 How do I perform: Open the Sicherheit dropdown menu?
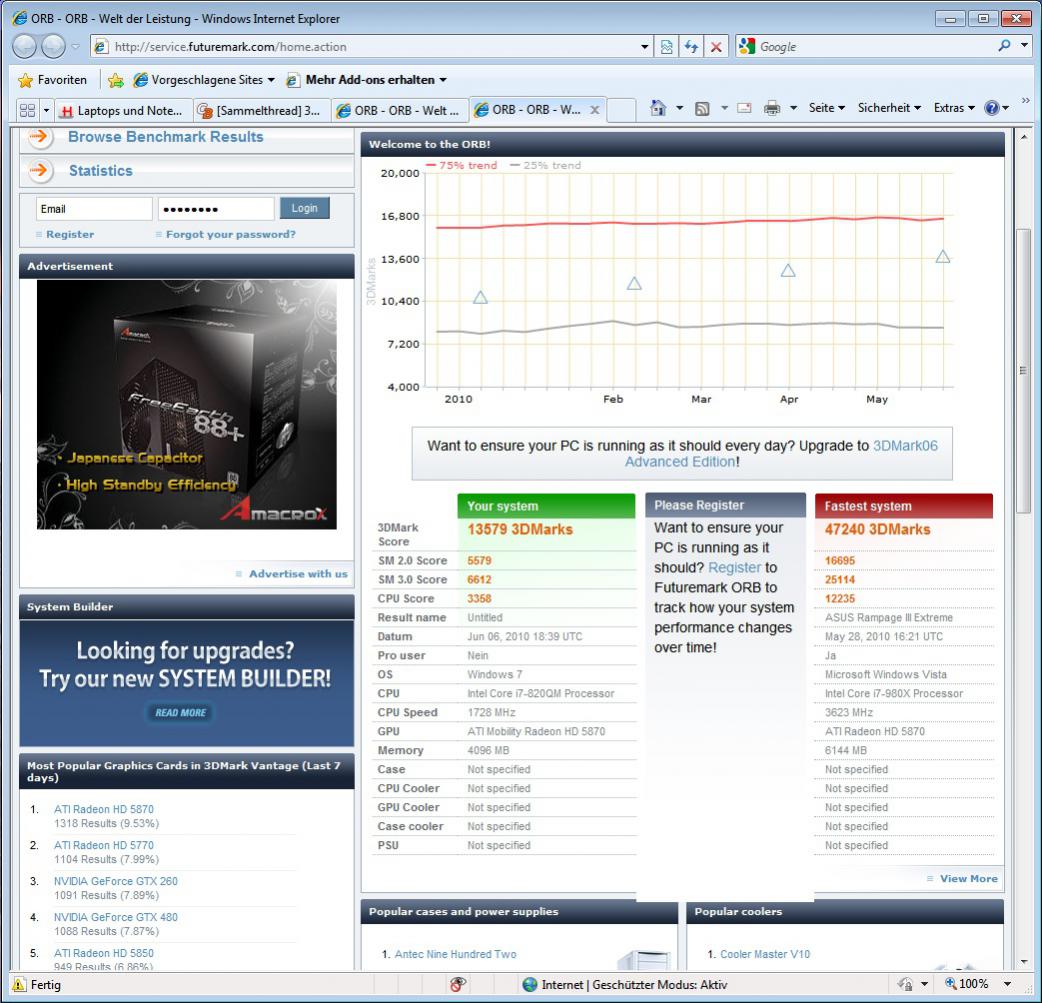click(888, 108)
